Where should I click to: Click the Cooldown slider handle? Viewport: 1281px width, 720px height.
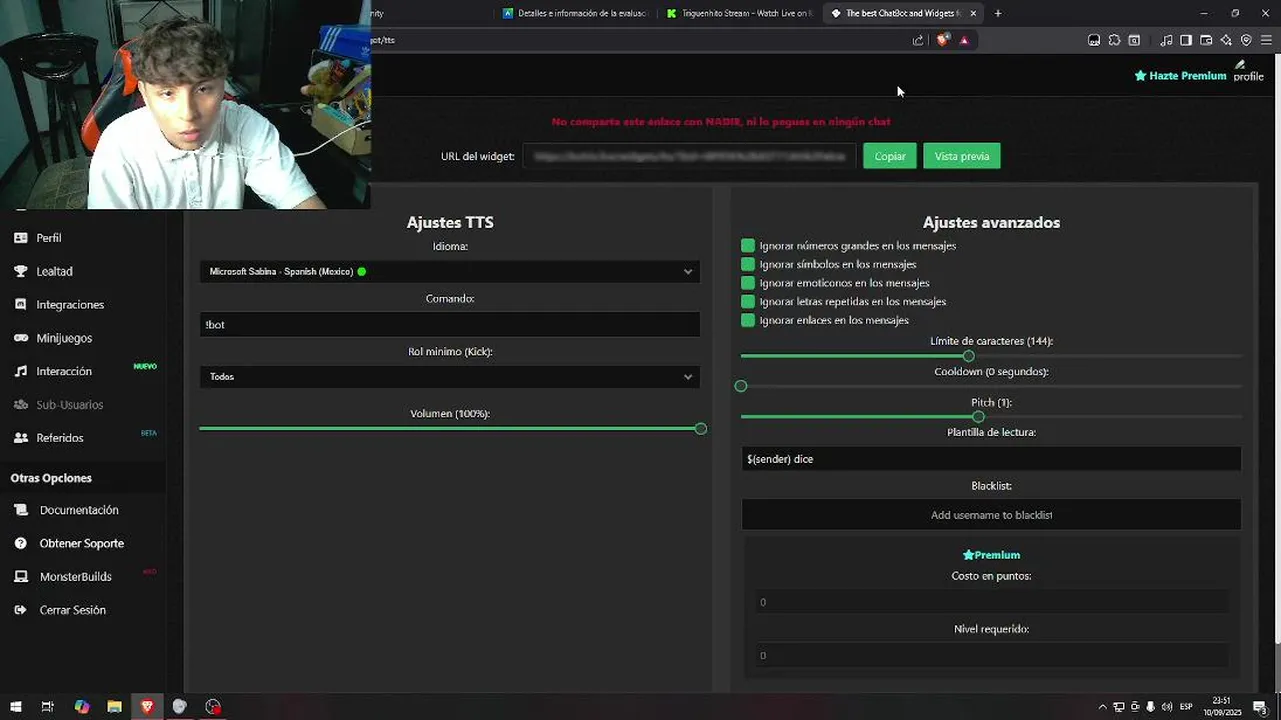[741, 386]
